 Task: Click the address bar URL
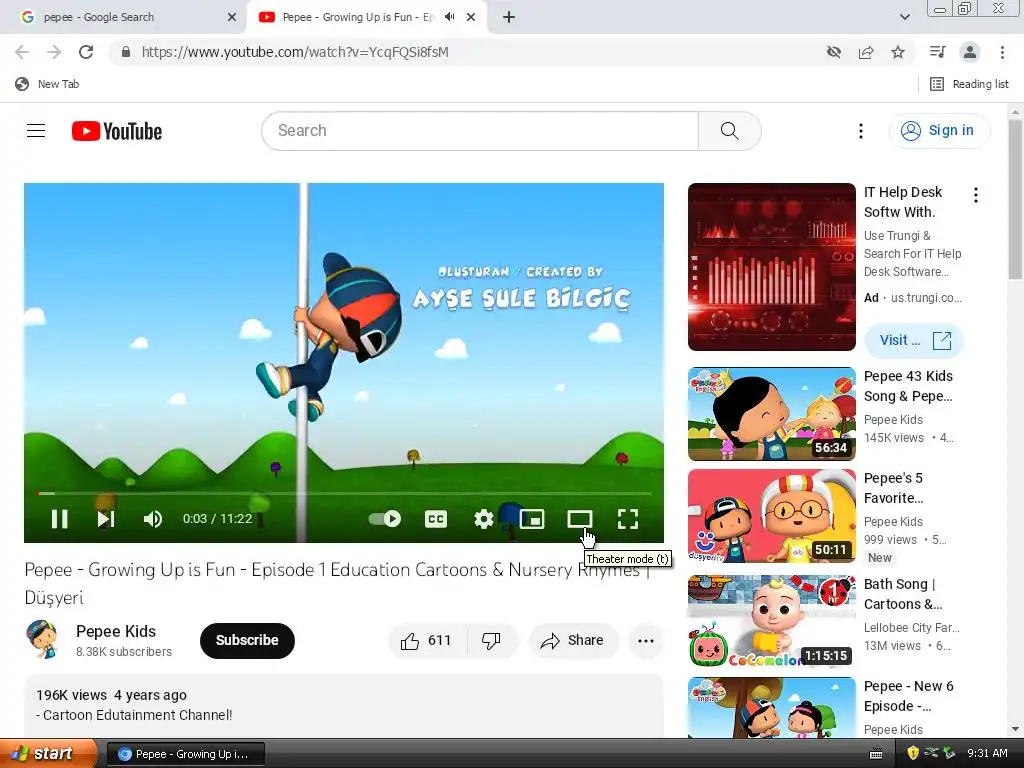coord(295,52)
